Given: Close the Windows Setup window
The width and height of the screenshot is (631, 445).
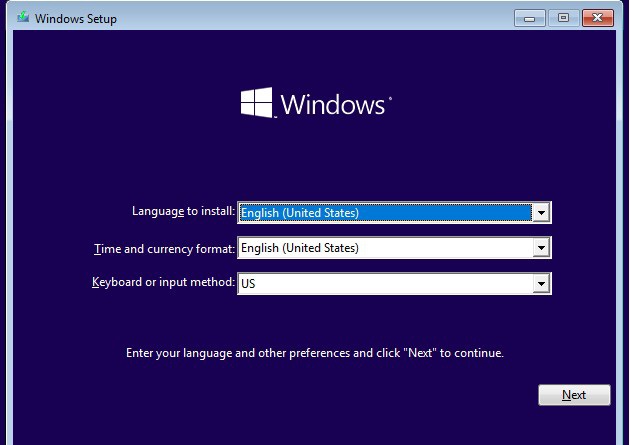Looking at the screenshot, I should tap(598, 19).
